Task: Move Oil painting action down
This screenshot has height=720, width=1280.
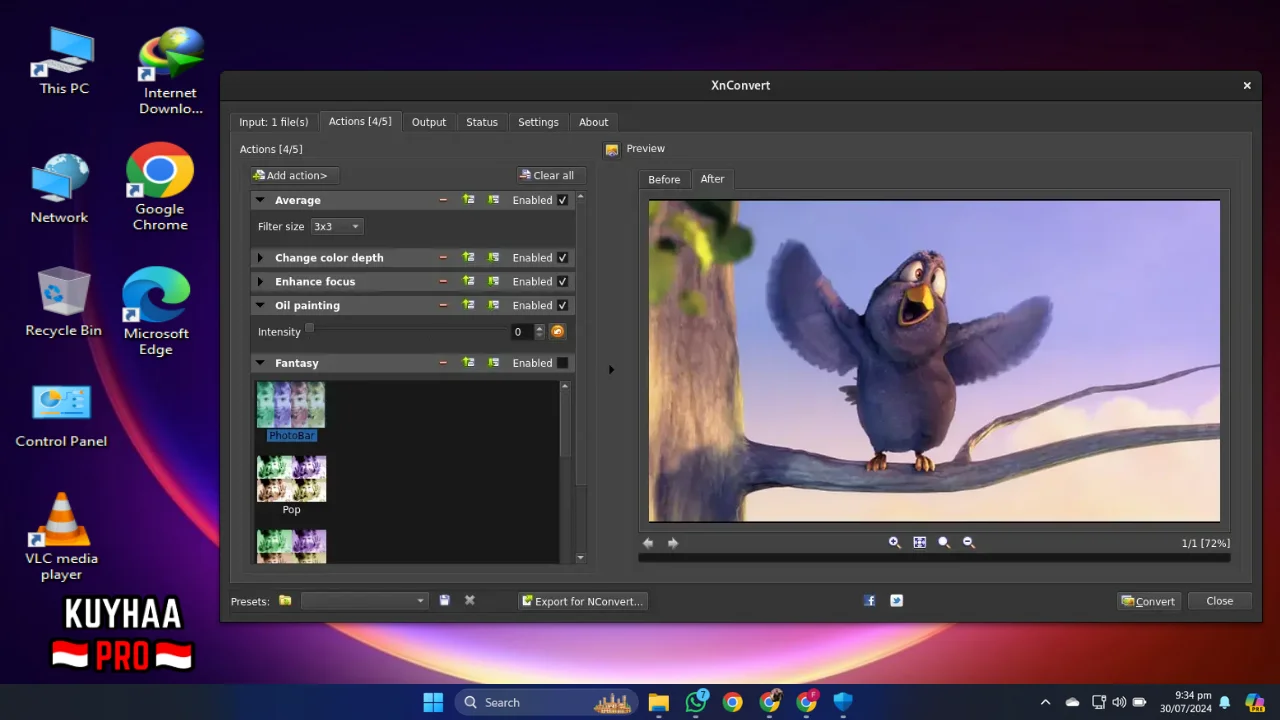Action: 493,305
